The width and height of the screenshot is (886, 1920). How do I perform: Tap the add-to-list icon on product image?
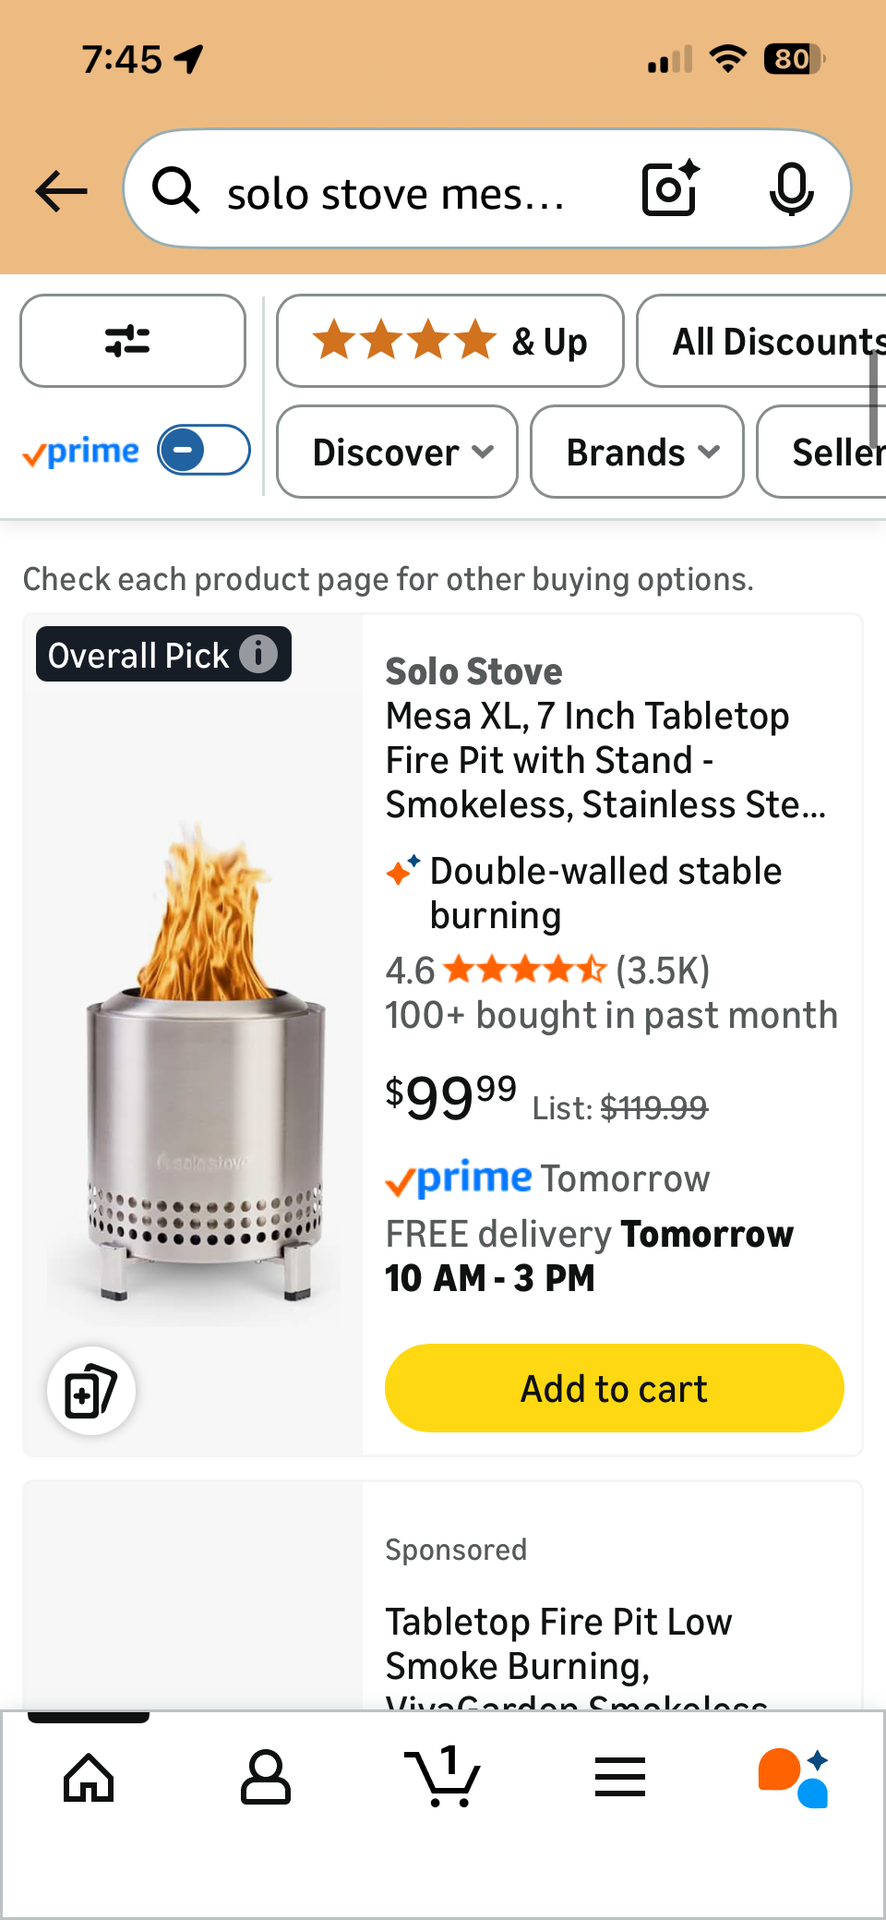(91, 1391)
